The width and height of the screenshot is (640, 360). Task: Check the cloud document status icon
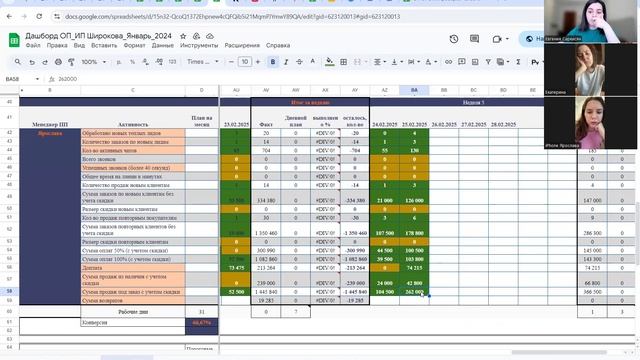point(210,36)
